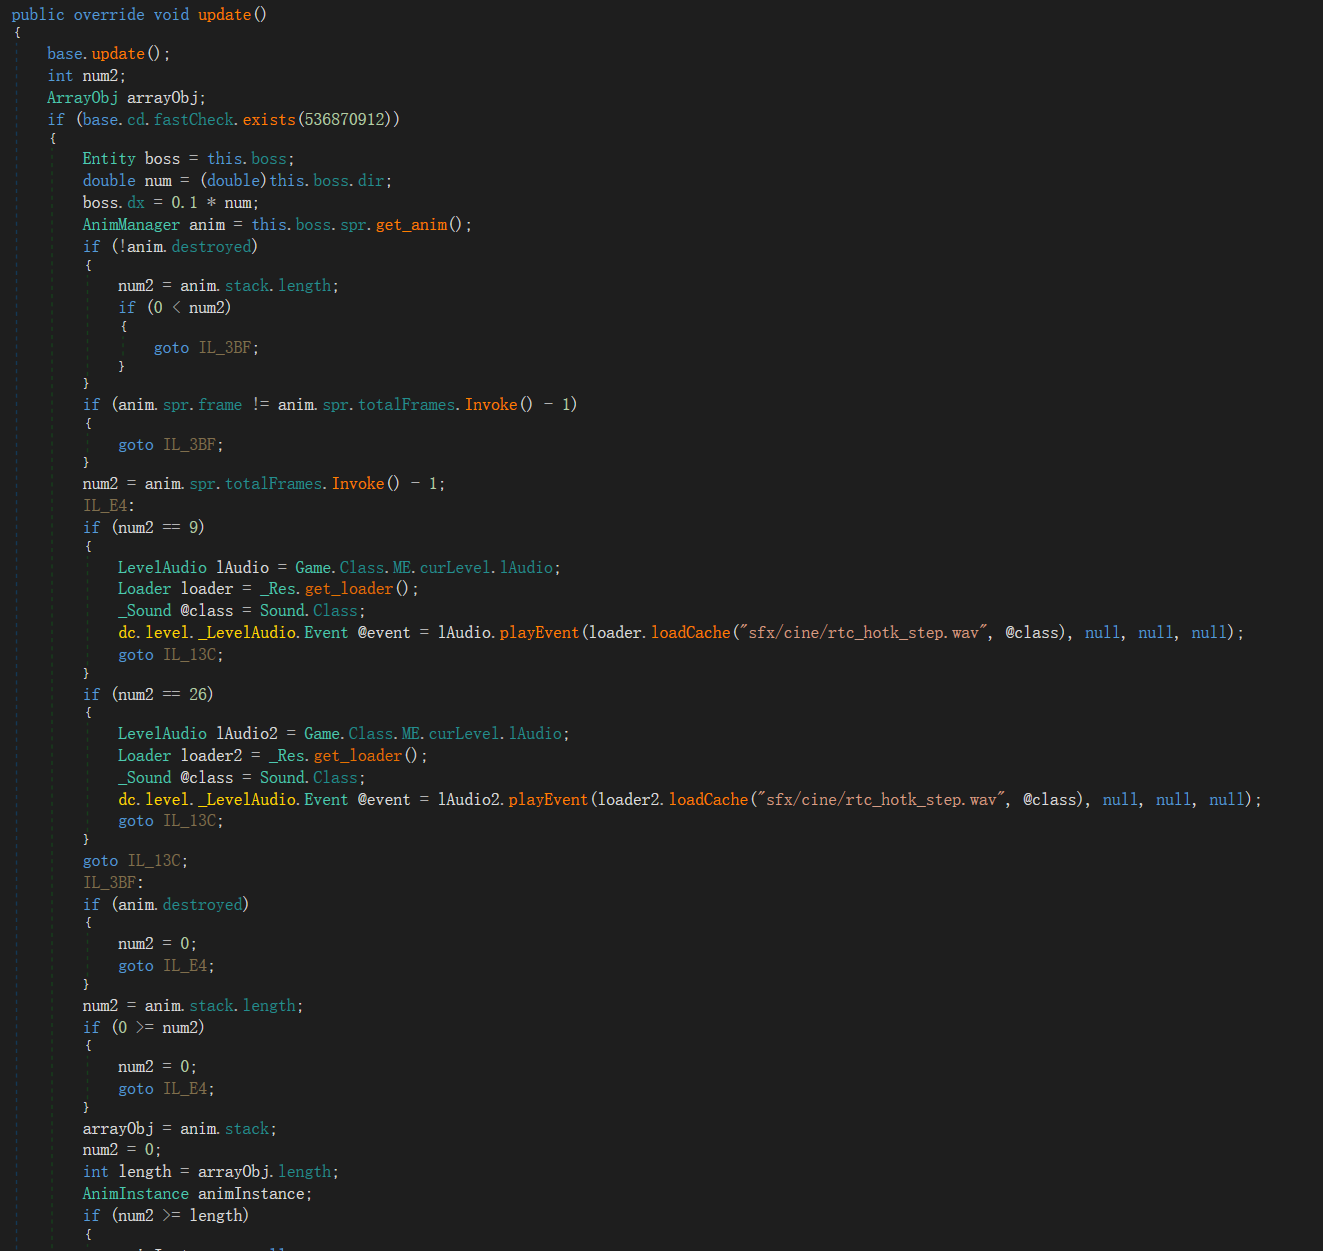Click the 'exists' method call
Screen dimensions: 1323x1251
pos(269,120)
